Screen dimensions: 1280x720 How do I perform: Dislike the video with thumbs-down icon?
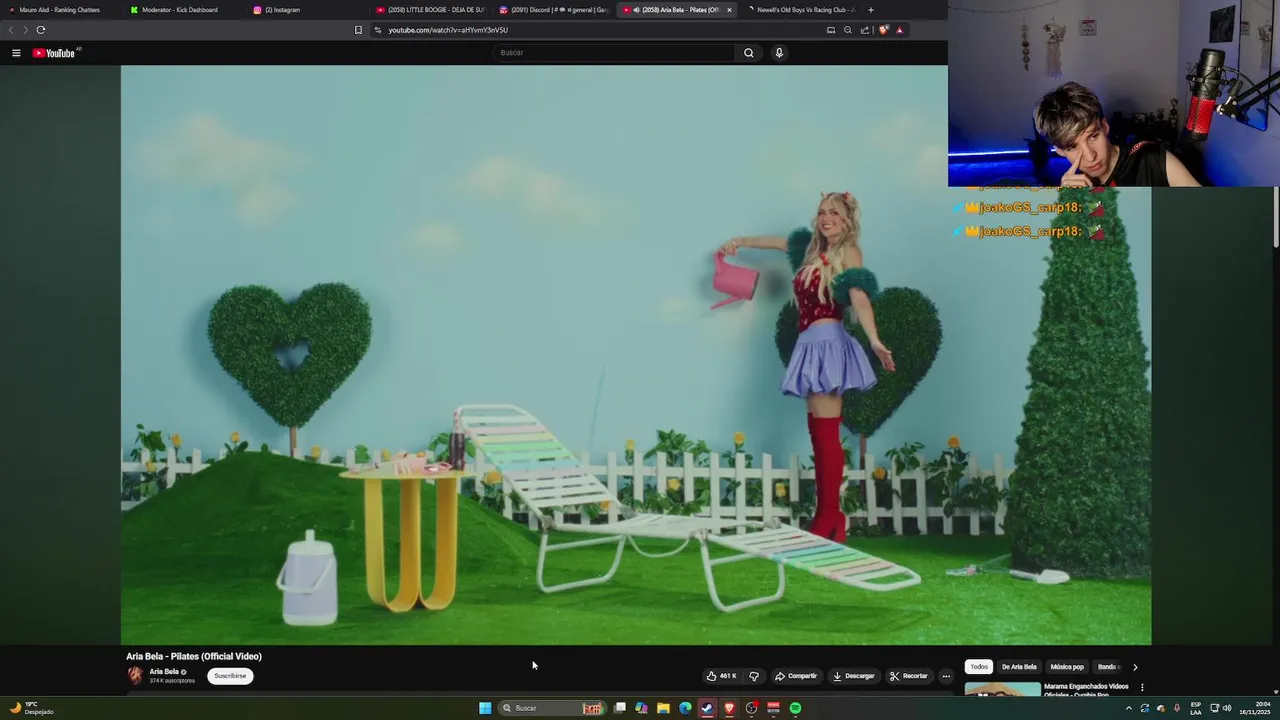[x=754, y=676]
